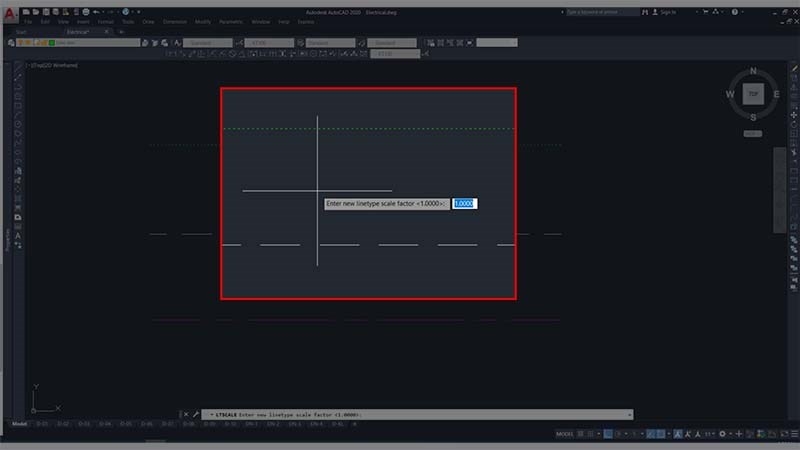Image resolution: width=800 pixels, height=450 pixels.
Task: Open the Table Style dropdown
Action: tap(330, 43)
